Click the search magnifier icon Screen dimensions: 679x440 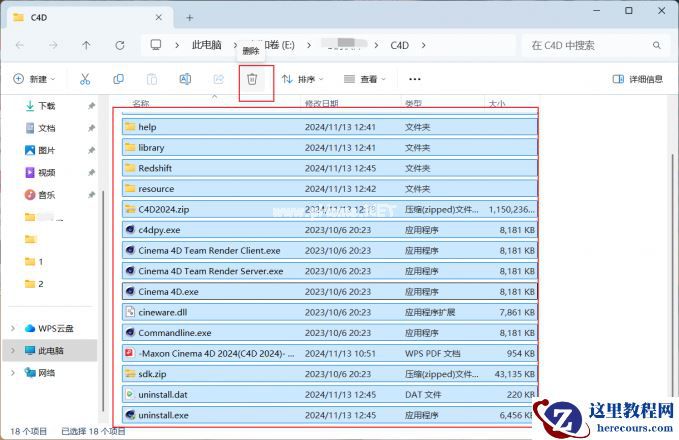click(x=656, y=45)
